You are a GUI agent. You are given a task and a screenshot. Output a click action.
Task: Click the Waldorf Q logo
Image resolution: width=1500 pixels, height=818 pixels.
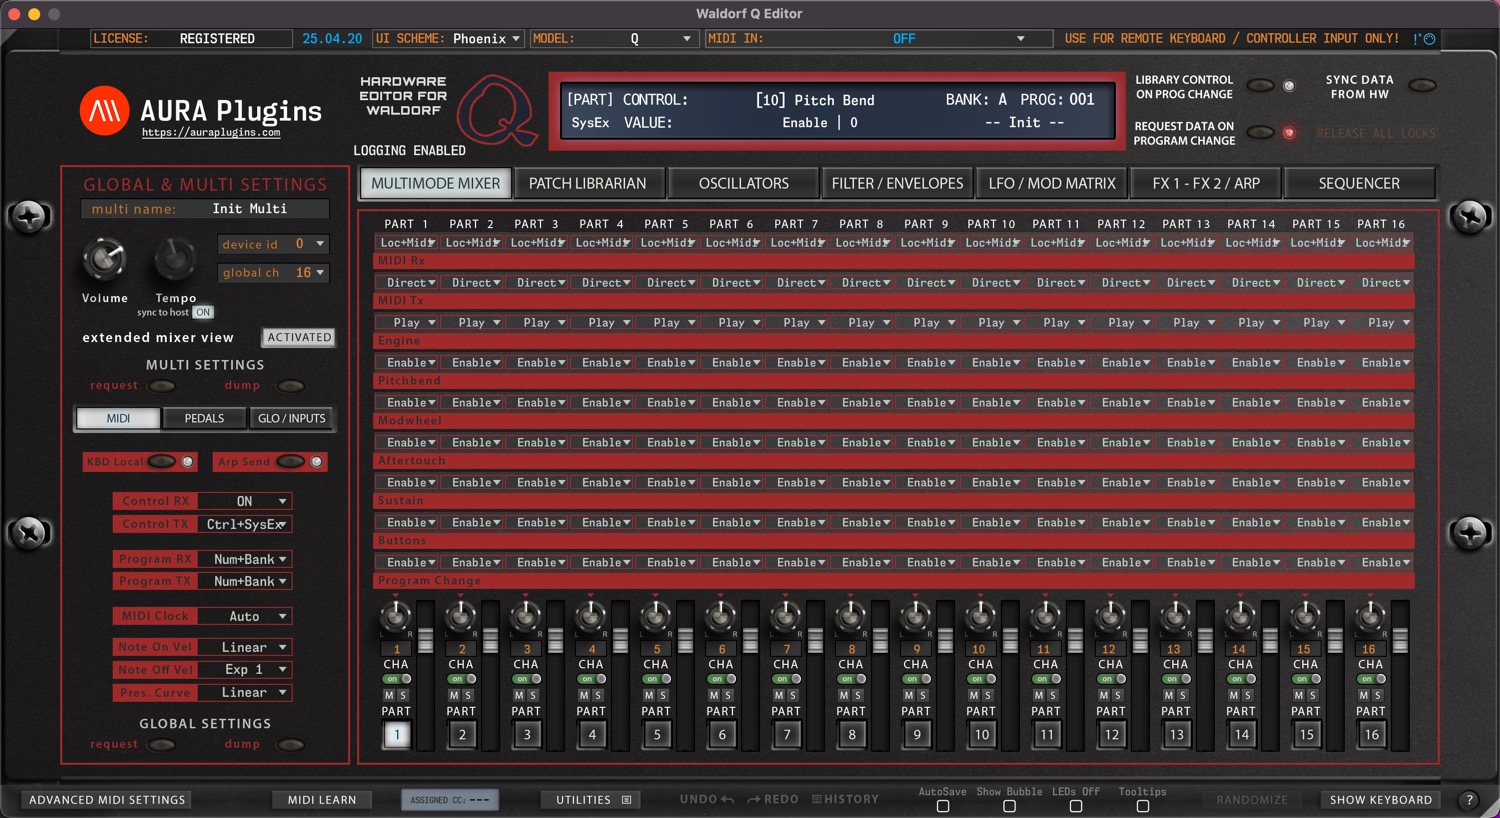click(x=496, y=110)
